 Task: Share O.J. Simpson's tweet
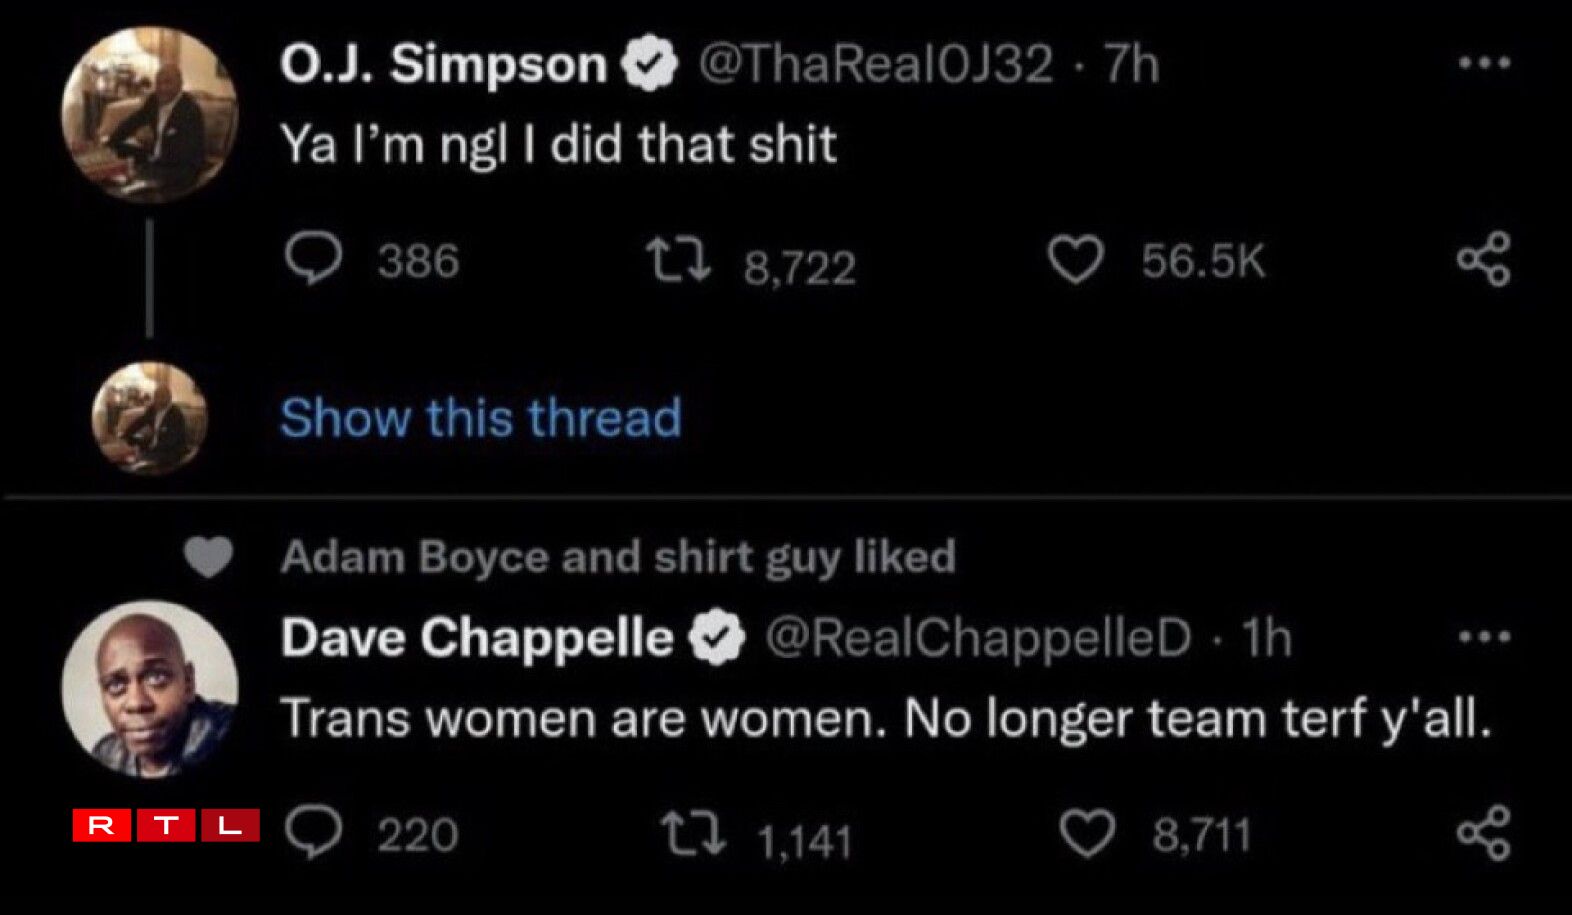[x=1483, y=260]
